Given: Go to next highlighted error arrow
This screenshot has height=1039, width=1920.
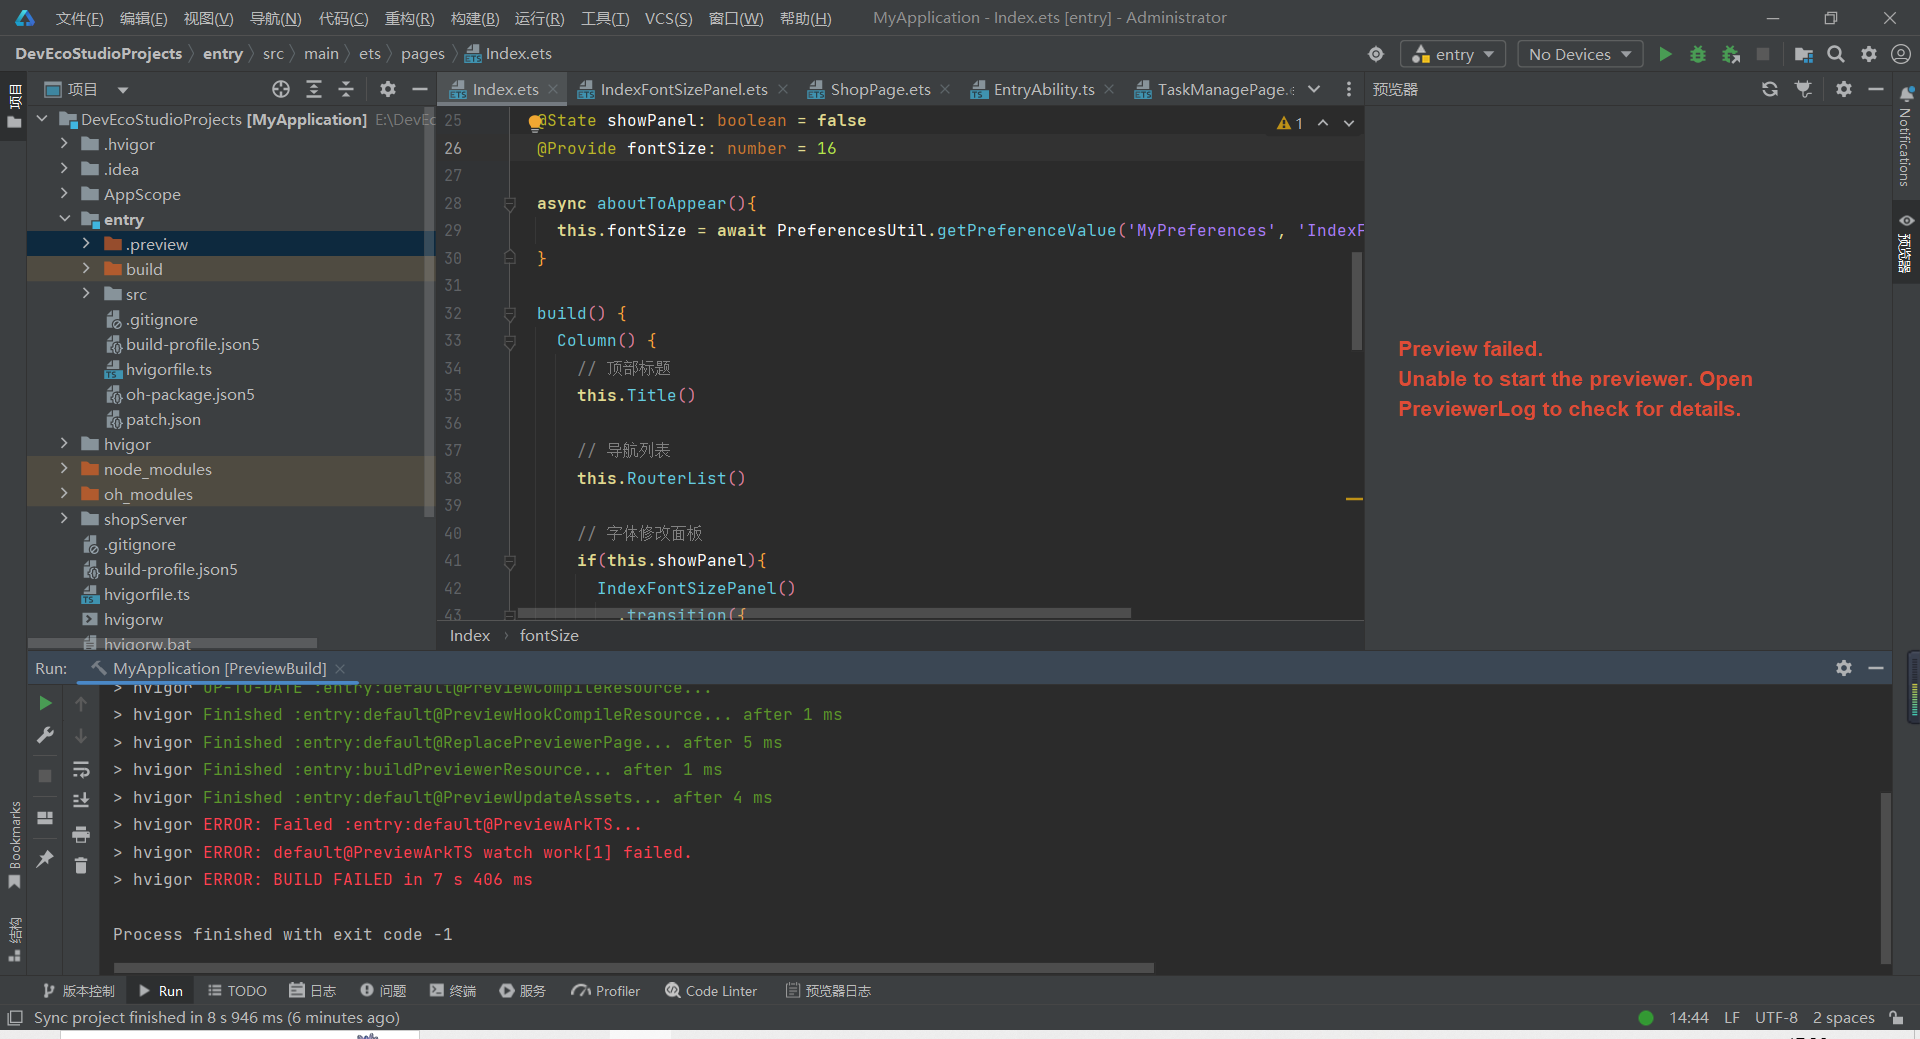Looking at the screenshot, I should tap(1349, 123).
